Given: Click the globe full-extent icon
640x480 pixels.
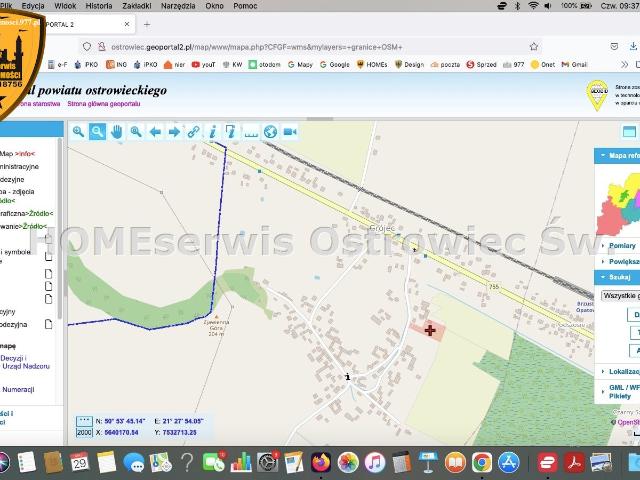Looking at the screenshot, I should coord(270,131).
